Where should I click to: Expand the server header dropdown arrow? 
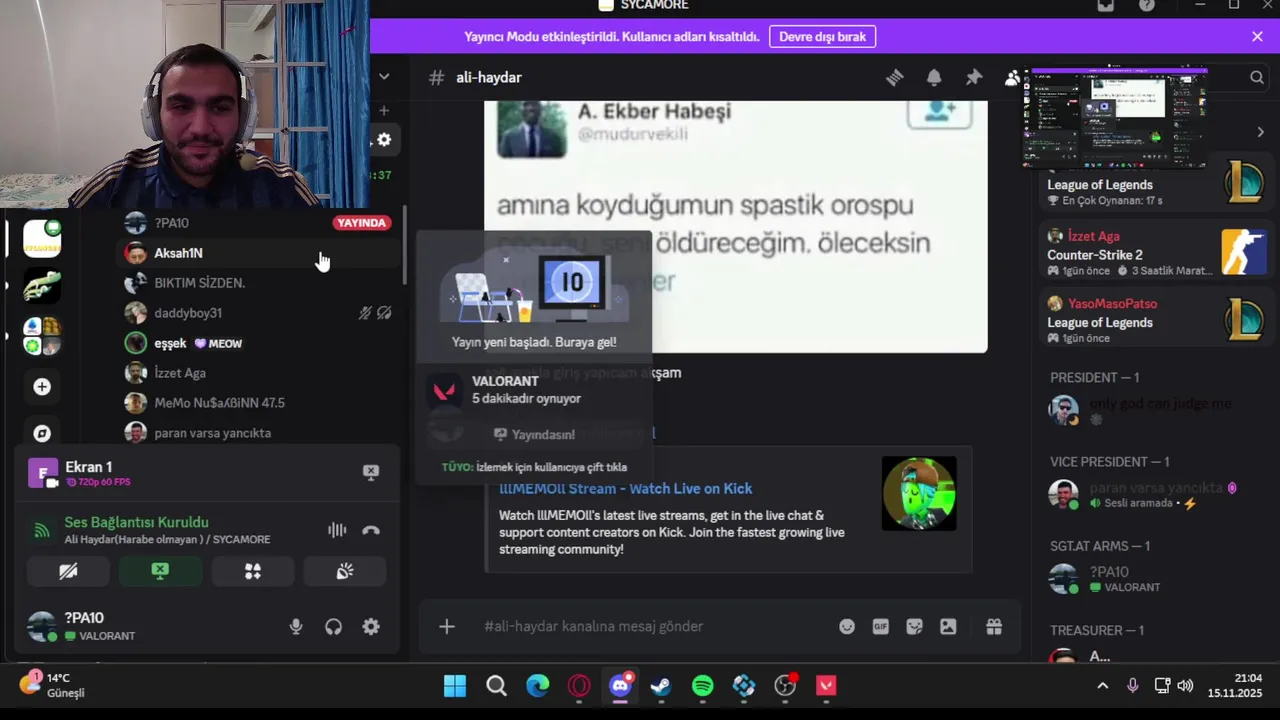384,76
